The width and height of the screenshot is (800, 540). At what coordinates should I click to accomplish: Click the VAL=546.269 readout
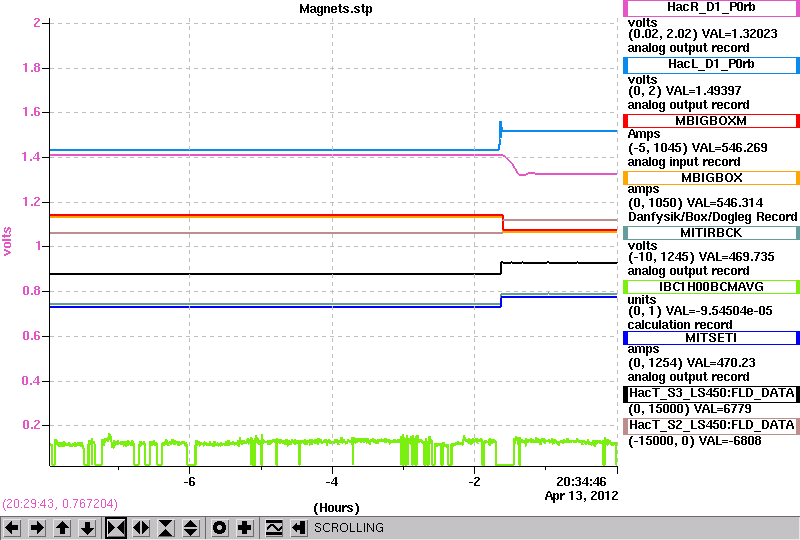tap(730, 148)
